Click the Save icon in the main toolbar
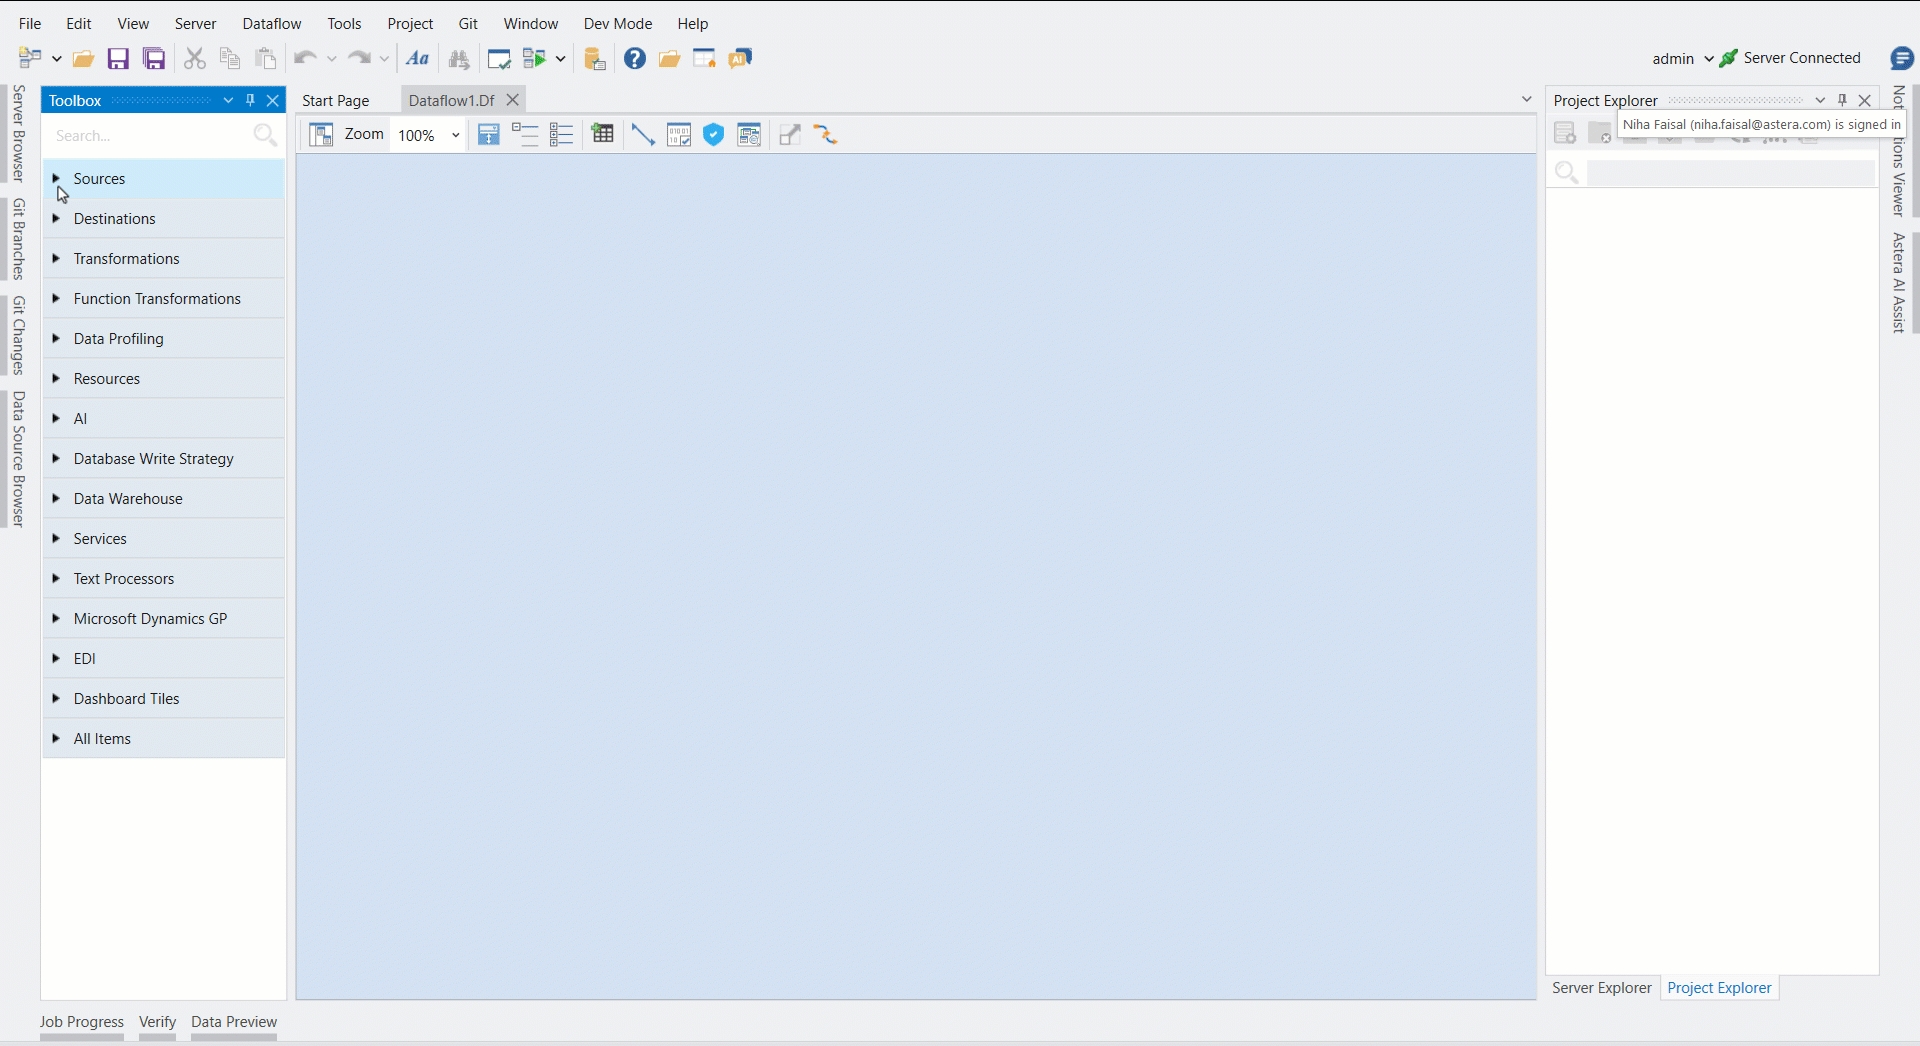Viewport: 1920px width, 1046px height. (x=118, y=59)
